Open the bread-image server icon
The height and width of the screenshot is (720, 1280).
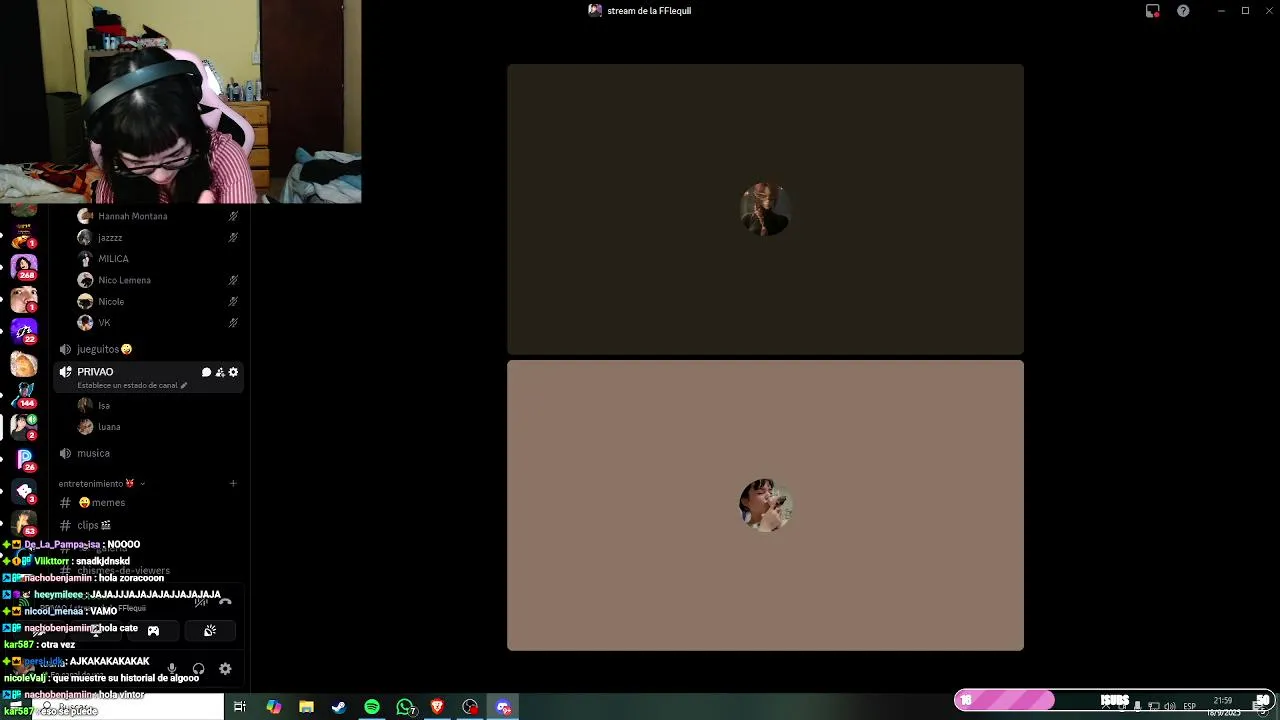24,364
